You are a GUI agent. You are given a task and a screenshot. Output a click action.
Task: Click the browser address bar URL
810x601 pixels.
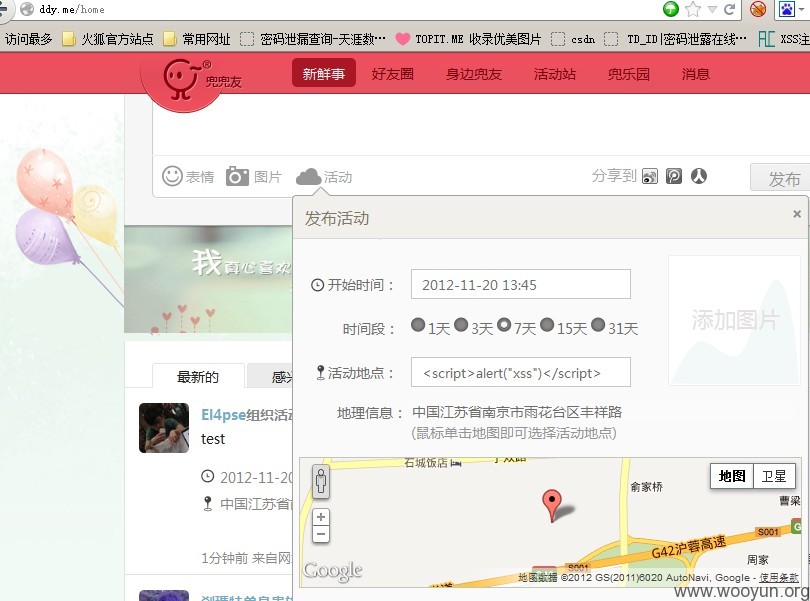[x=72, y=9]
